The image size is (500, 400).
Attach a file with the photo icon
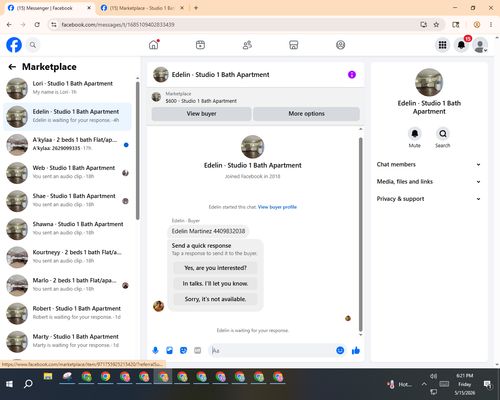pos(170,350)
